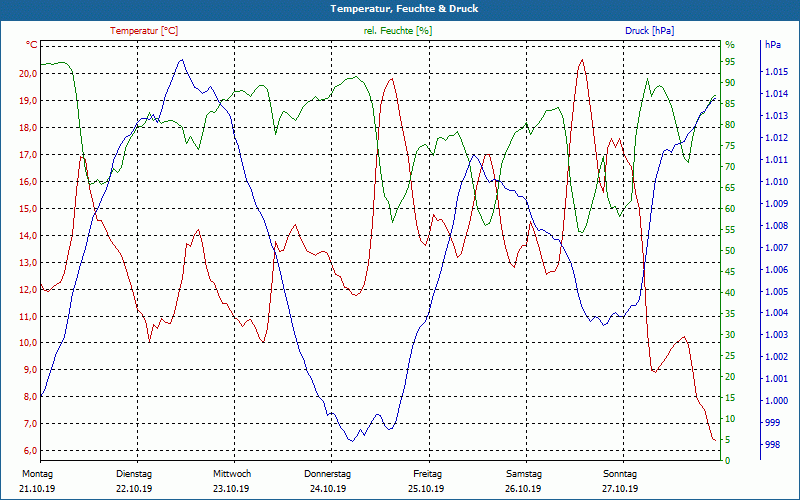800x500 pixels.
Task: Click the hPa unit label on pressure axis
Action: 772,45
